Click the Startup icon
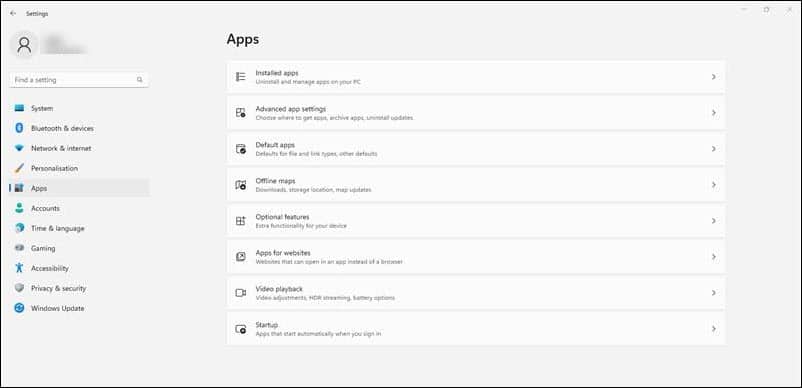802x388 pixels. point(240,329)
